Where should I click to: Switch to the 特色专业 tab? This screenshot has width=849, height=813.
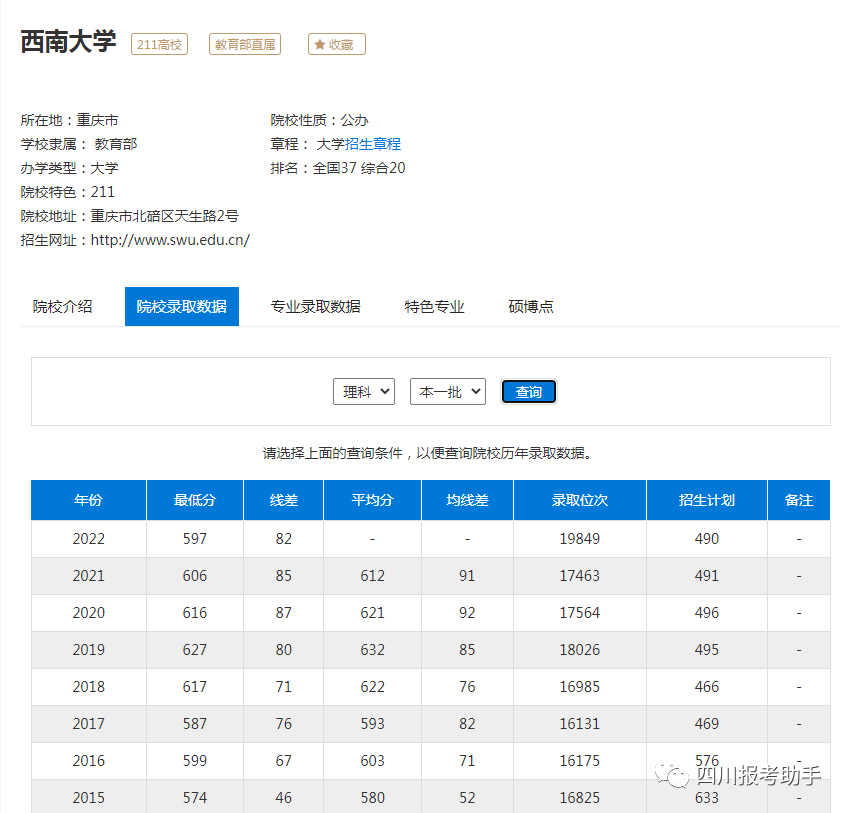(434, 306)
